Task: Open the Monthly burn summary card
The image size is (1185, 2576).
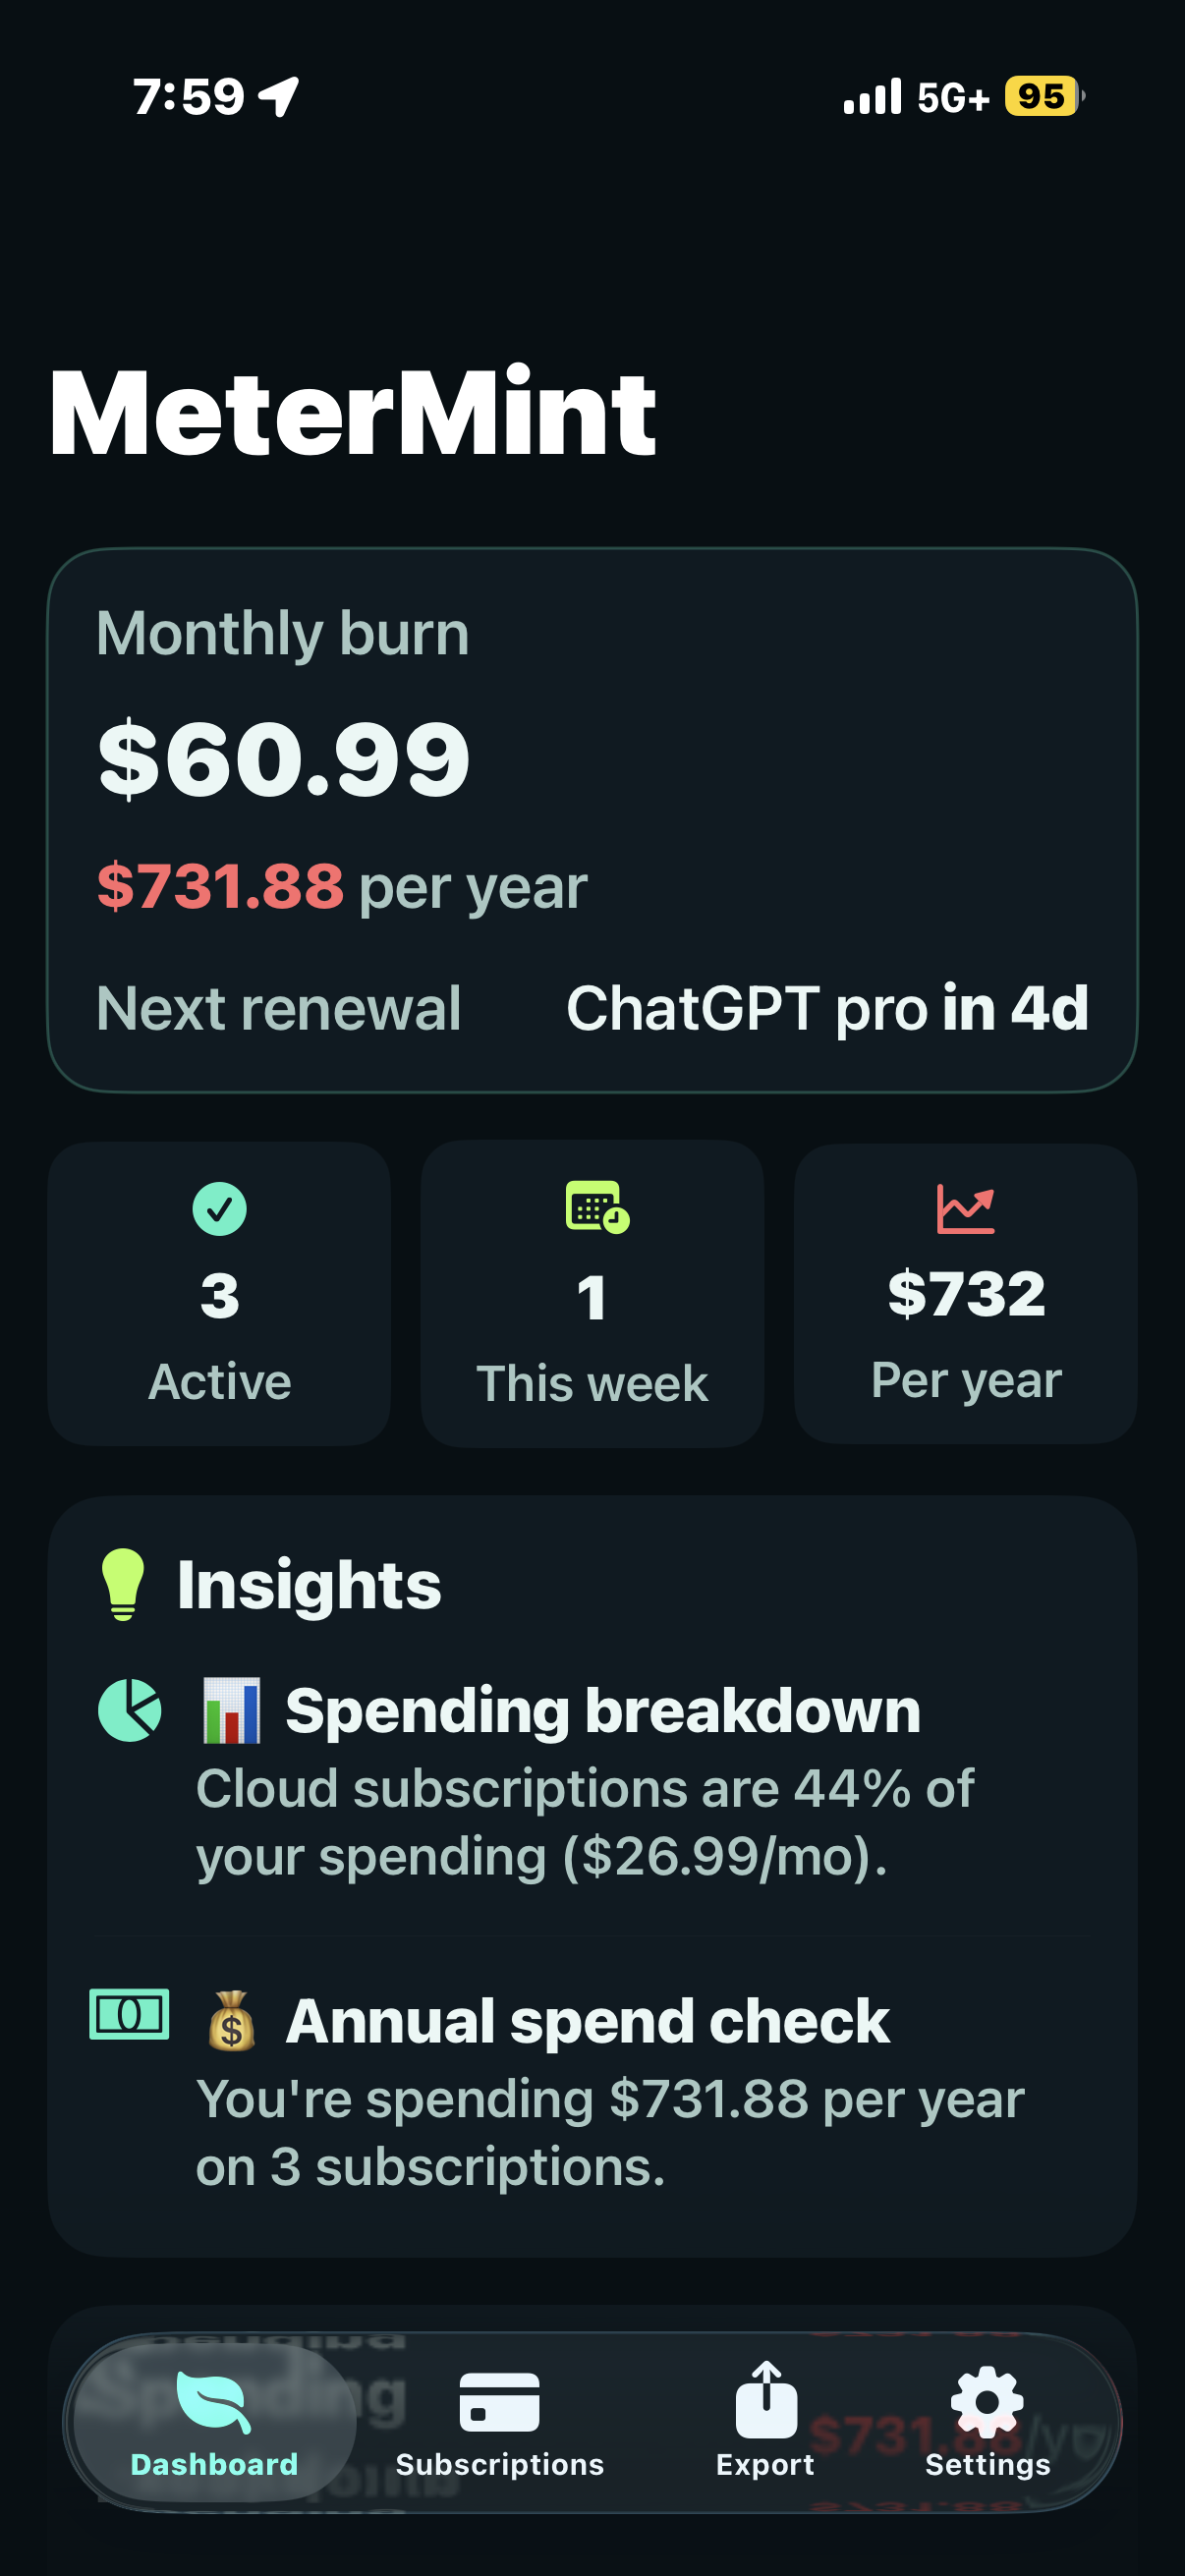Action: (x=592, y=820)
